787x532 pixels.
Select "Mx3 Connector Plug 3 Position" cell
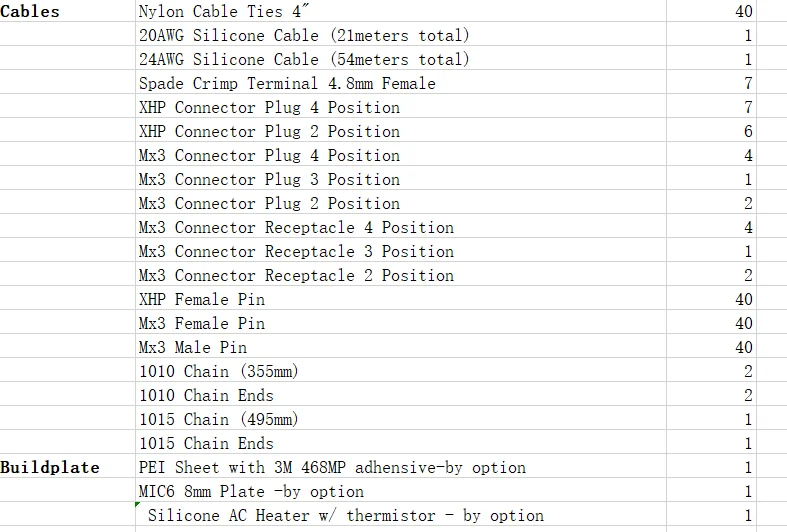click(x=270, y=180)
